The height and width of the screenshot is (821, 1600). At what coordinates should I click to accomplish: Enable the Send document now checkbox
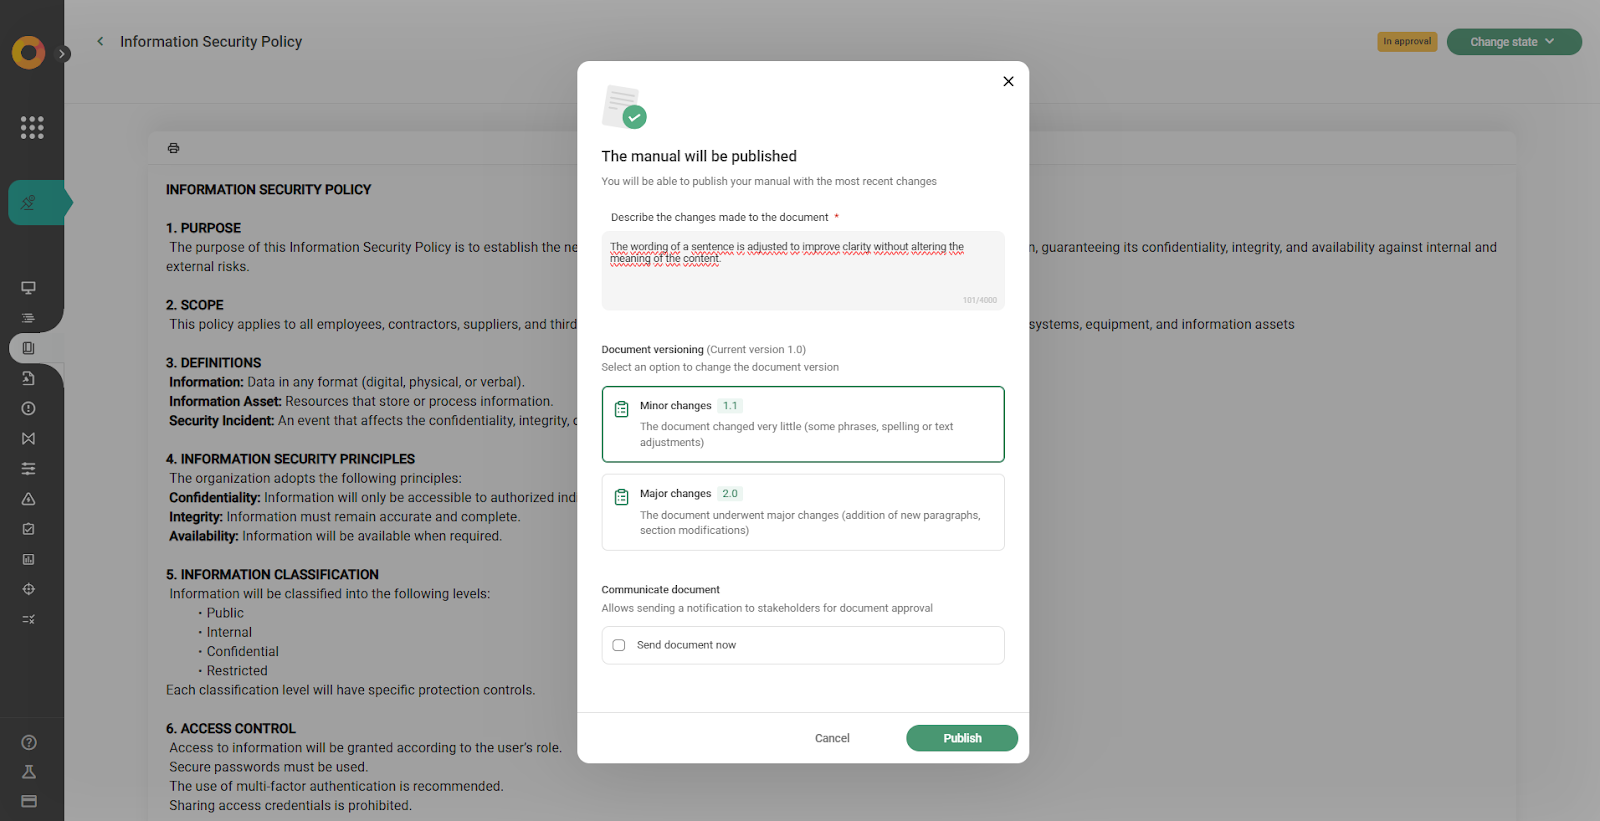tap(619, 645)
